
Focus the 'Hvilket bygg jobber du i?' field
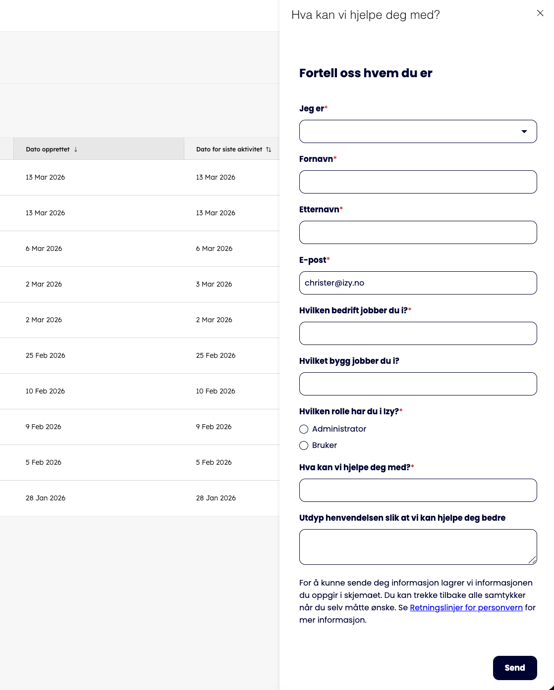[418, 384]
